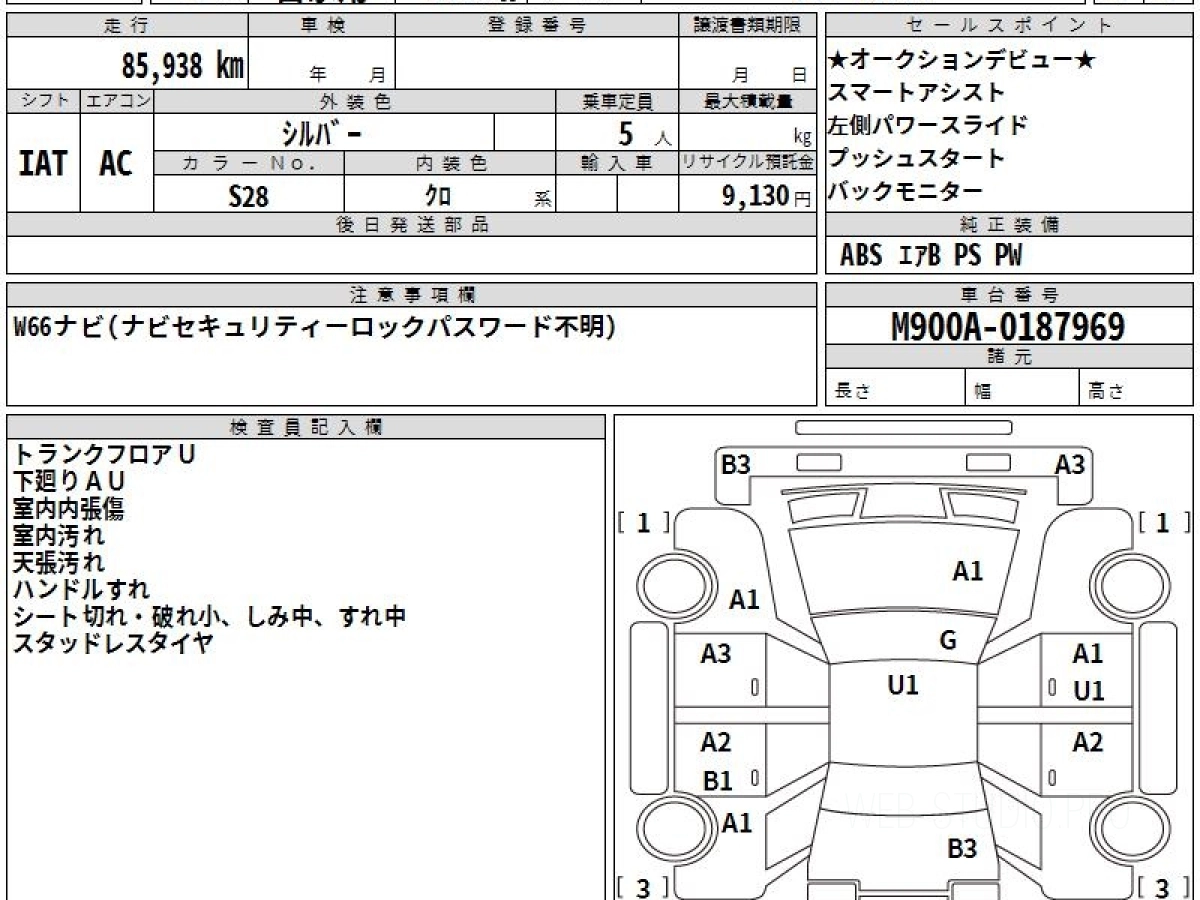Select the 車台番号 header
The width and height of the screenshot is (1200, 900).
click(1009, 295)
